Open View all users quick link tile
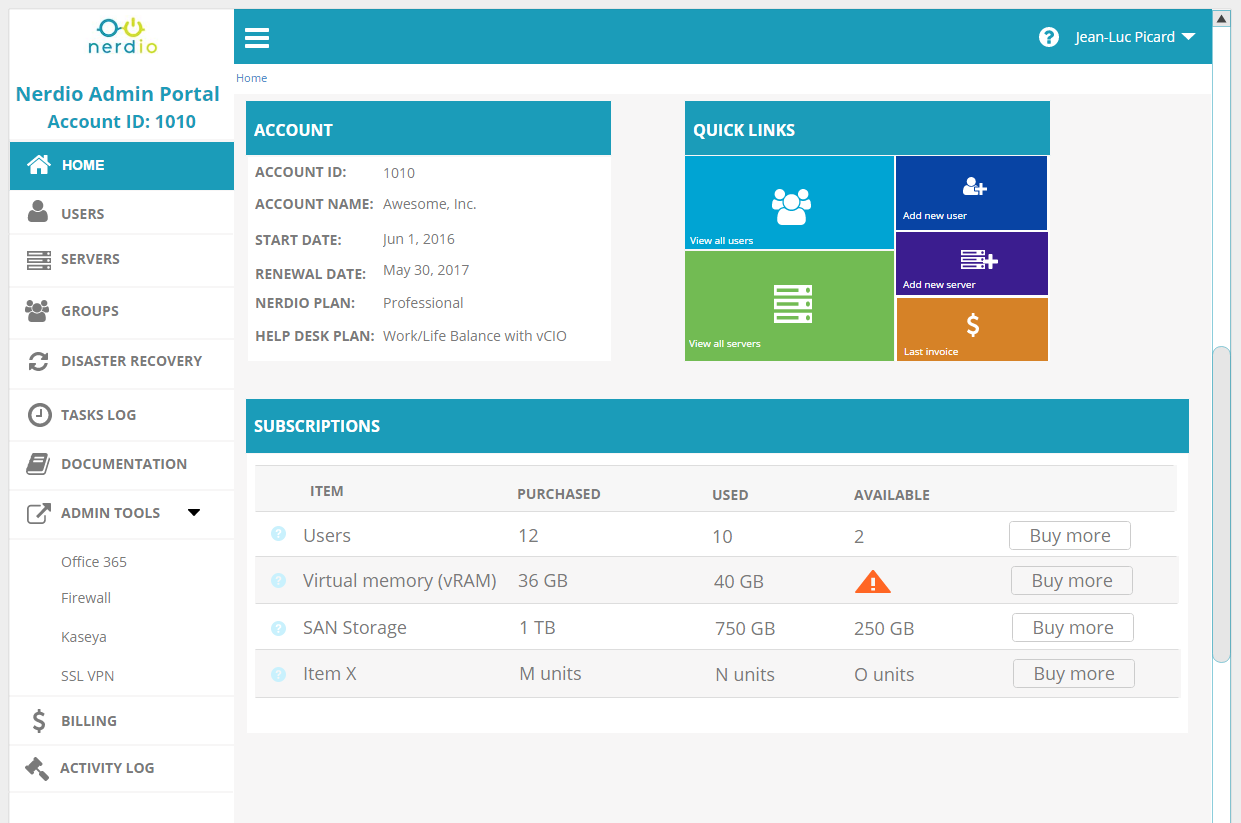 [789, 203]
